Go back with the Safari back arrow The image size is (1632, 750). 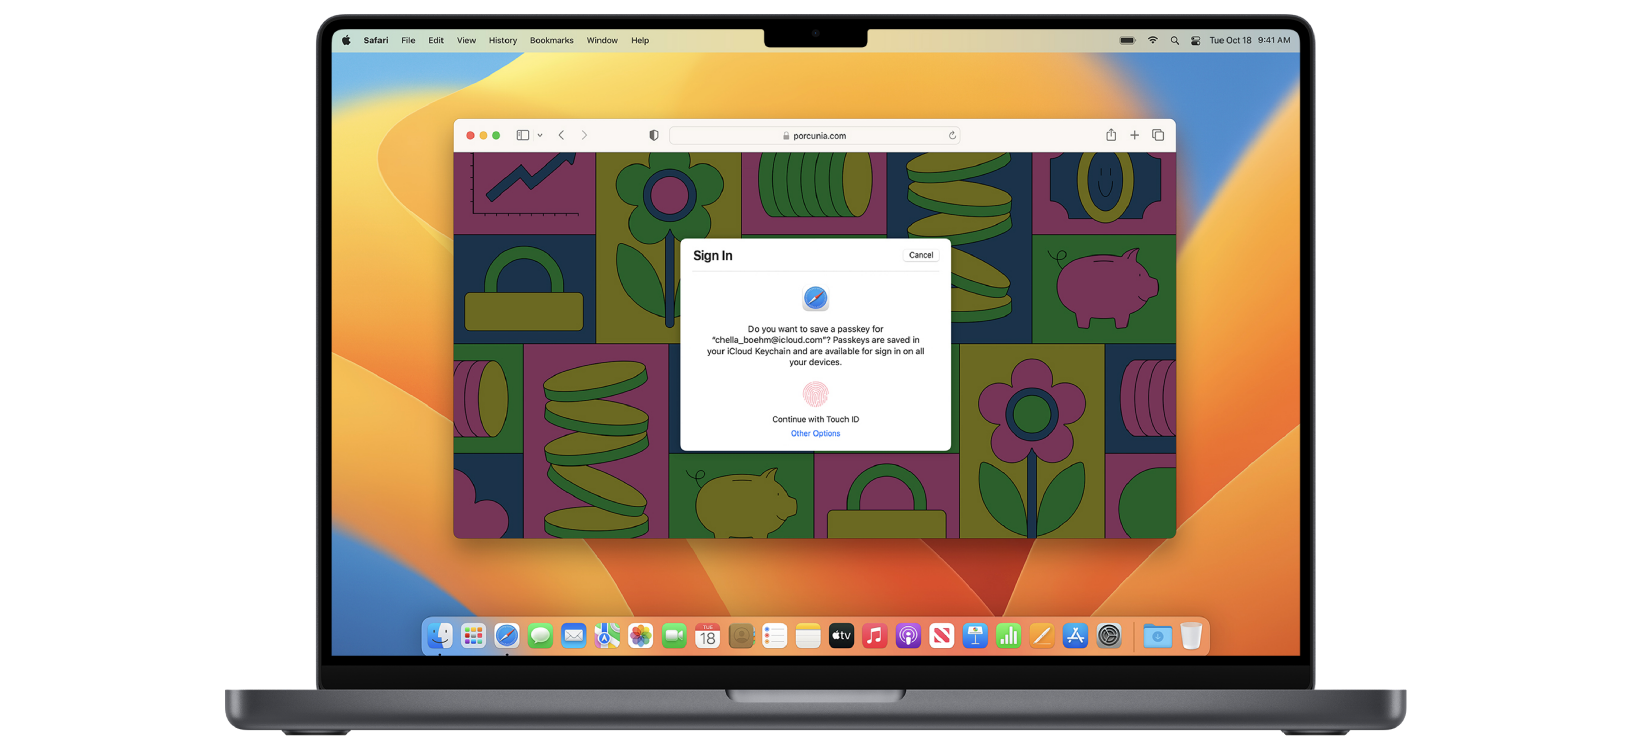point(561,135)
